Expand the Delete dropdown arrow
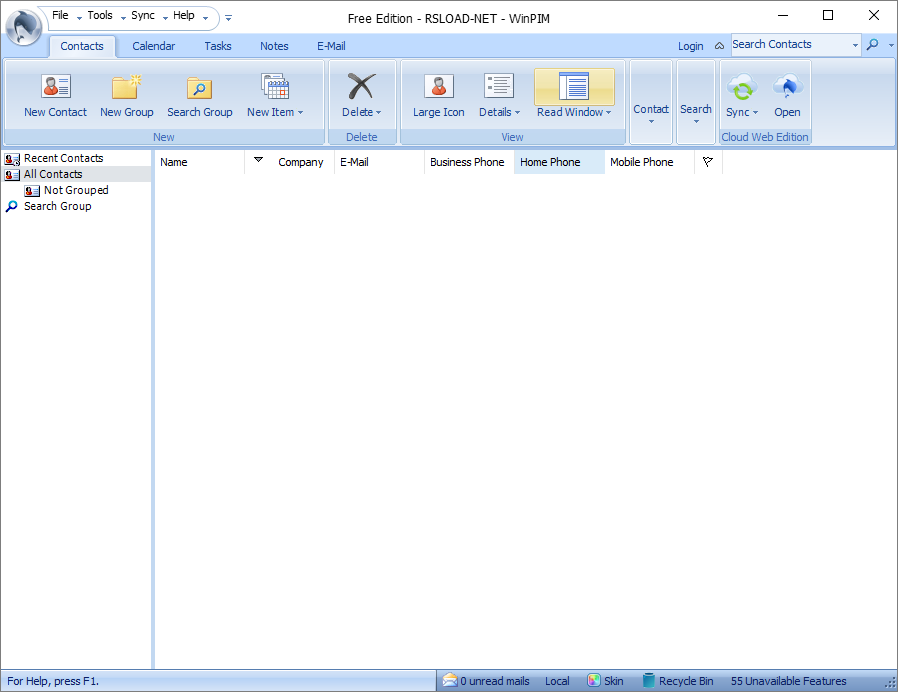Viewport: 898px width, 692px height. (378, 113)
